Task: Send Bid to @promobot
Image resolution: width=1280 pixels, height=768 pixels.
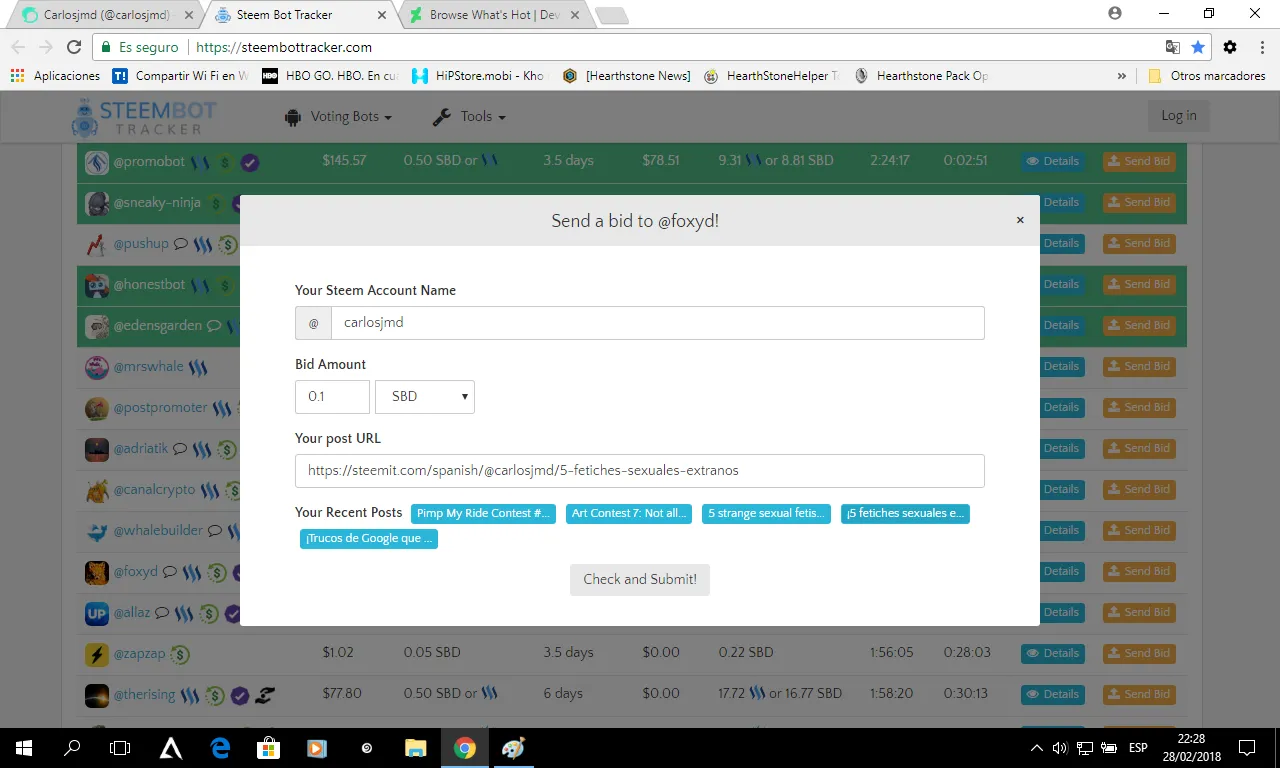Action: coord(1139,161)
